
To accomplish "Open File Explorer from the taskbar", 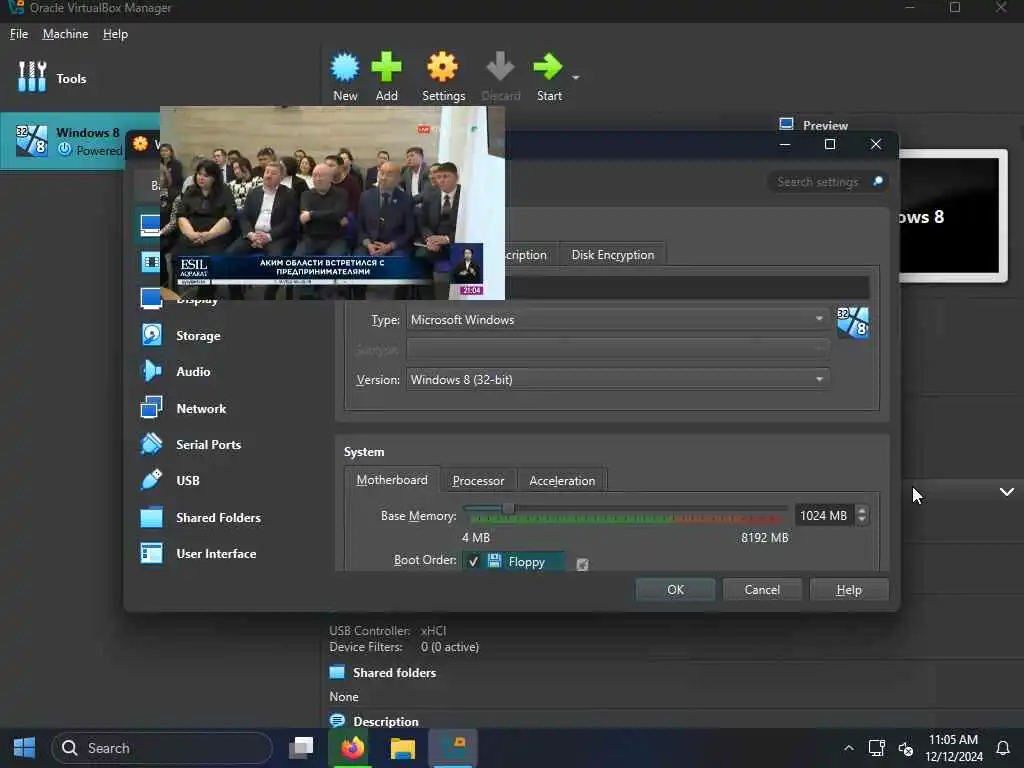I will click(x=402, y=748).
